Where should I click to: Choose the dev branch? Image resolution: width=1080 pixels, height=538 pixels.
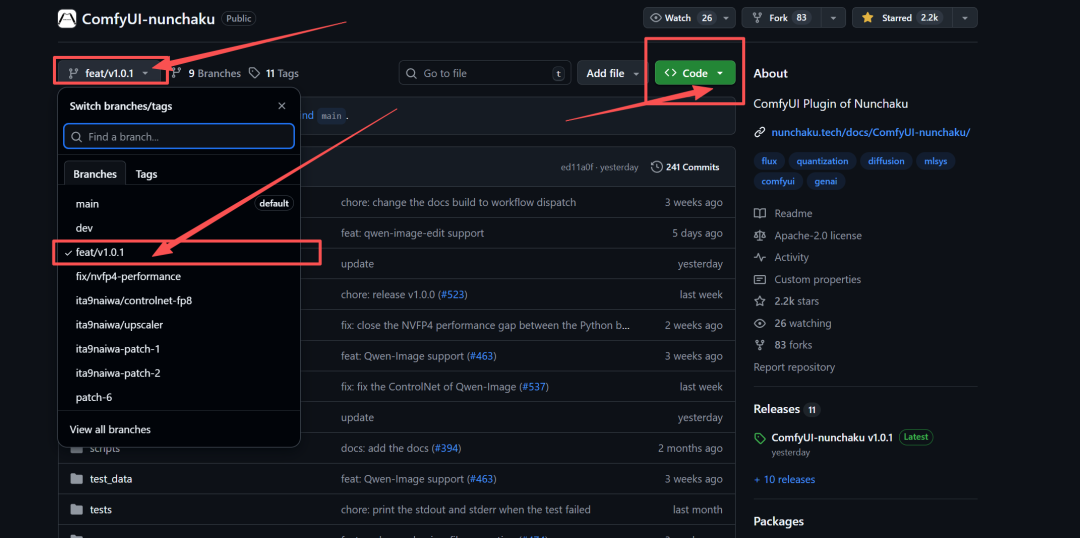(x=179, y=228)
